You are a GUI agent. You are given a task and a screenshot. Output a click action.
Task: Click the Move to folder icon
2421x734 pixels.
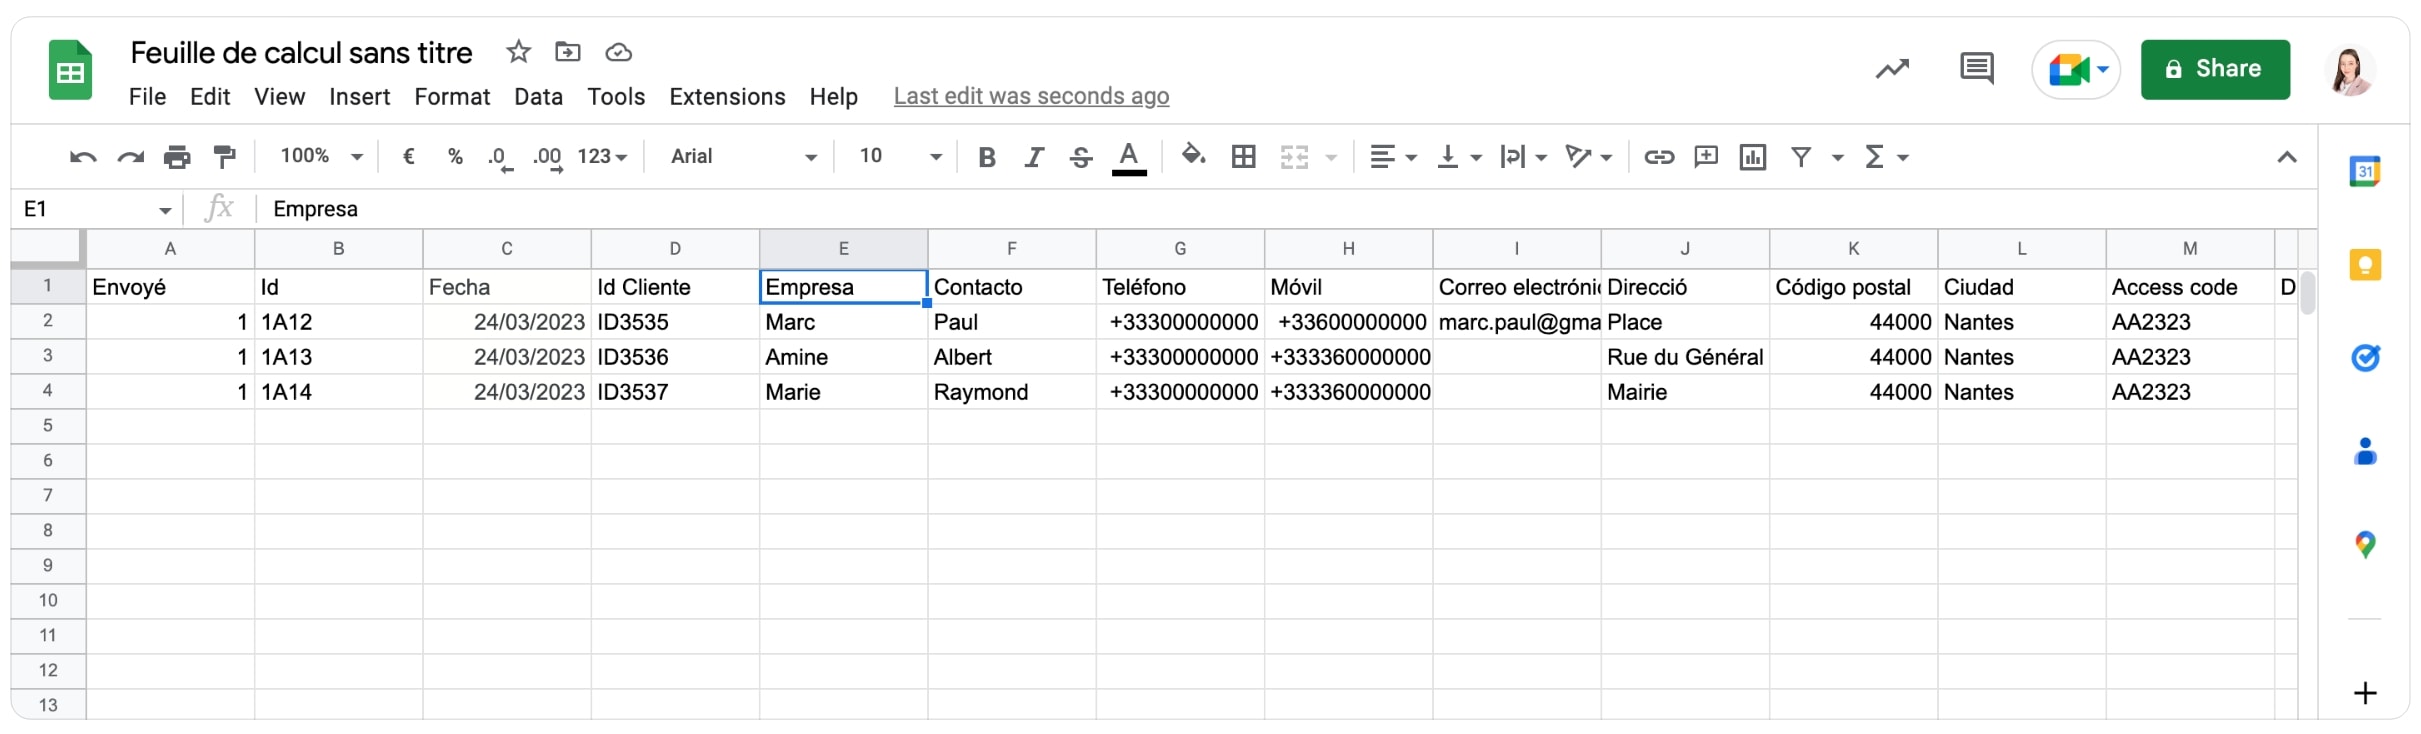pos(568,52)
